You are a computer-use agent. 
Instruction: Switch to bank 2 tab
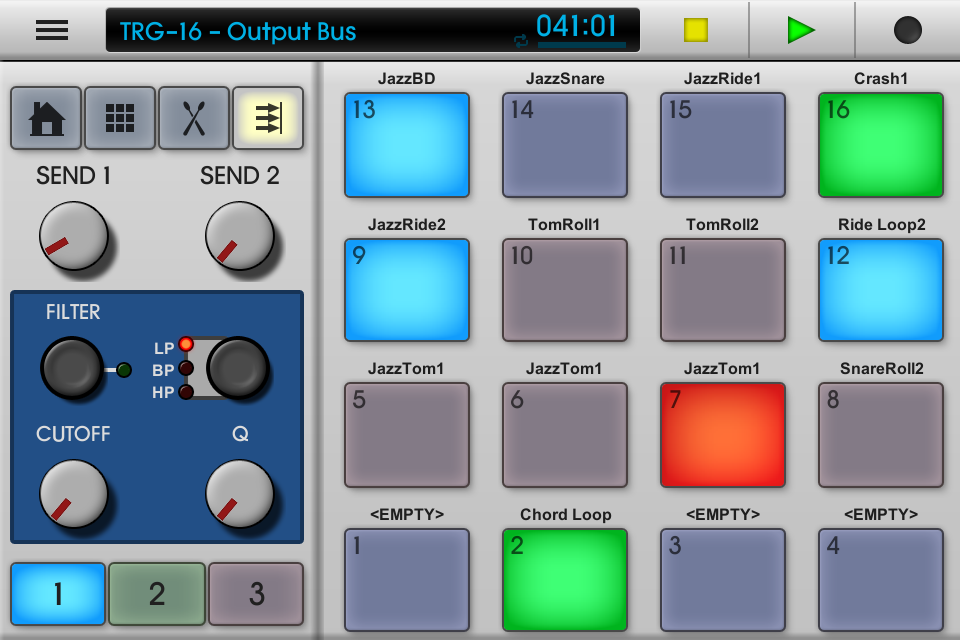[157, 593]
